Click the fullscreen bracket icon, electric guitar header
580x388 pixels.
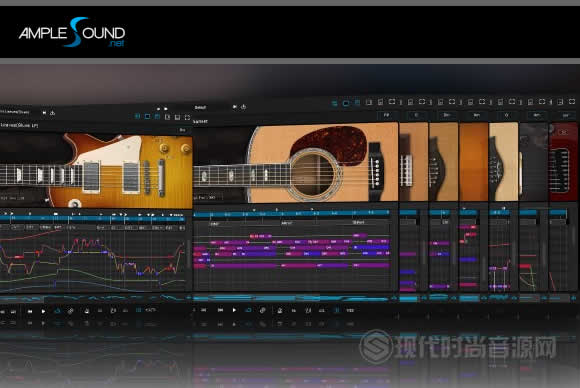tap(188, 118)
